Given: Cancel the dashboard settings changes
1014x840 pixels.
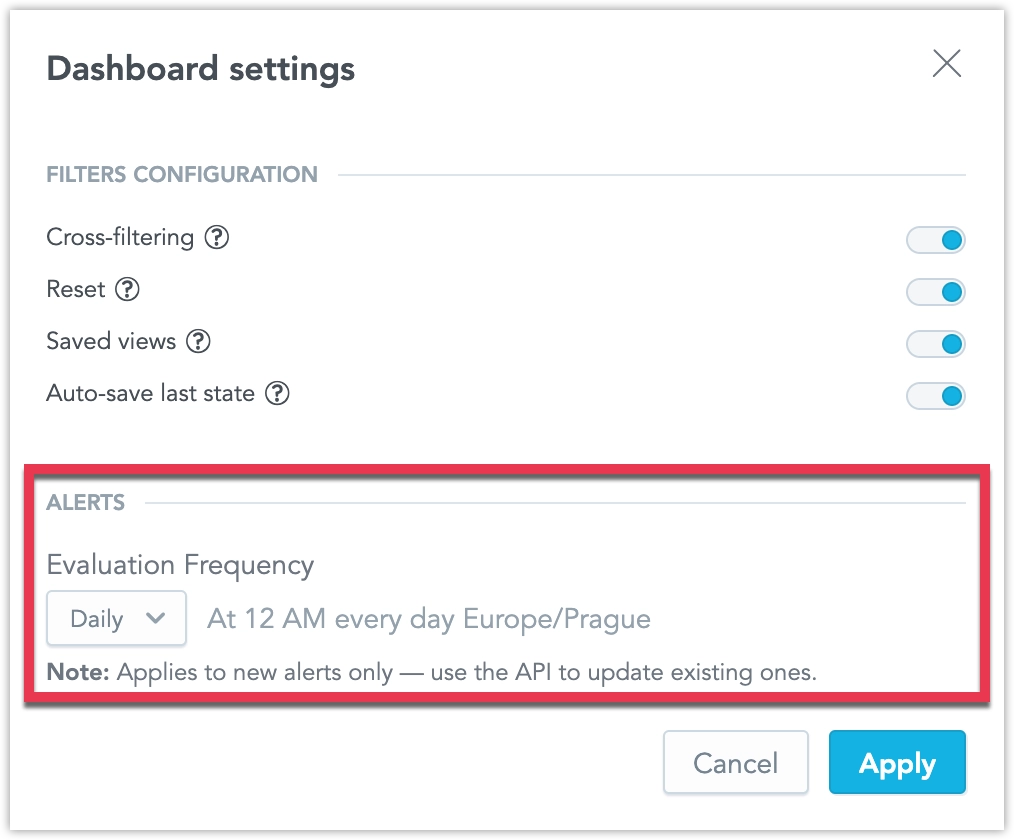Looking at the screenshot, I should [735, 762].
